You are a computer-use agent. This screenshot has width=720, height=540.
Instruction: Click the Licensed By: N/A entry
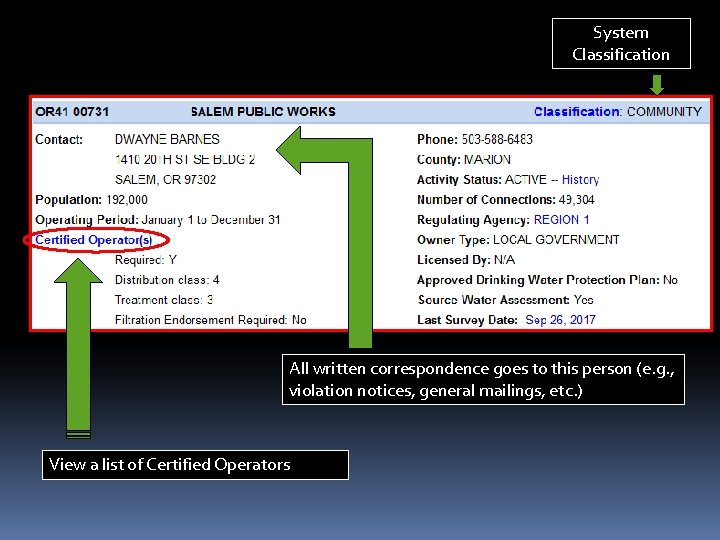pos(466,260)
